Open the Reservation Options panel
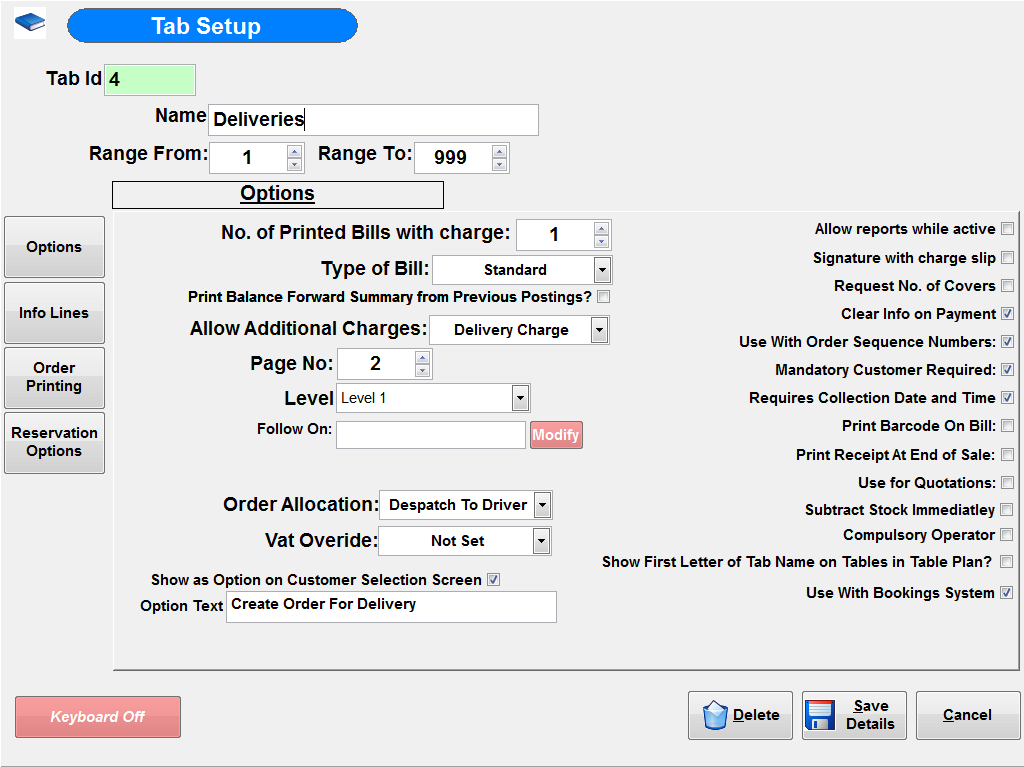1024x767 pixels. pyautogui.click(x=54, y=442)
